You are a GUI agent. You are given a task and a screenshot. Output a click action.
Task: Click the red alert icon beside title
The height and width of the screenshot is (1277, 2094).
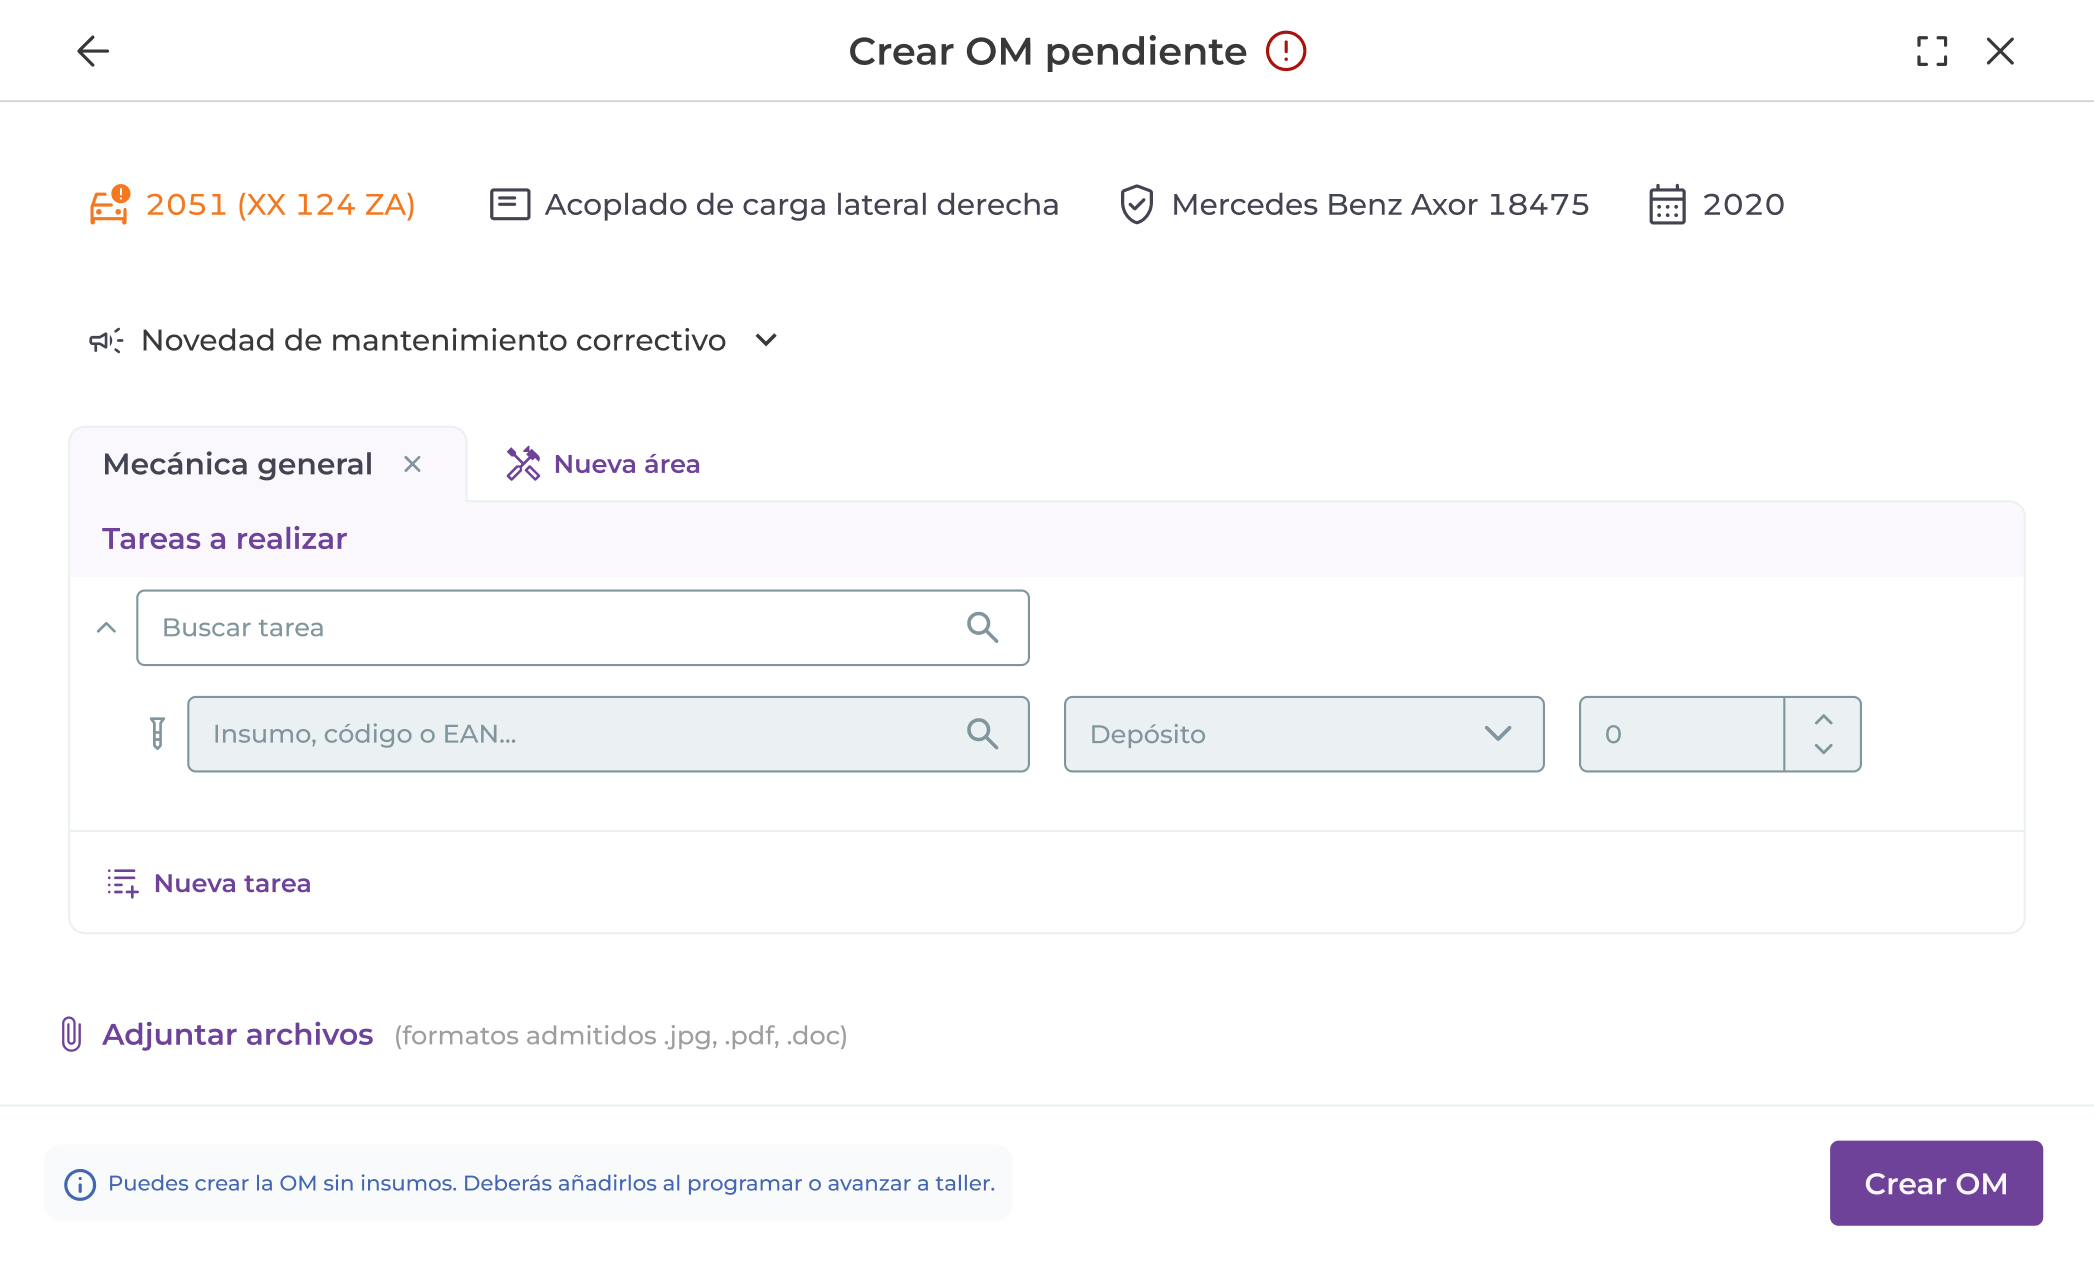click(x=1286, y=51)
